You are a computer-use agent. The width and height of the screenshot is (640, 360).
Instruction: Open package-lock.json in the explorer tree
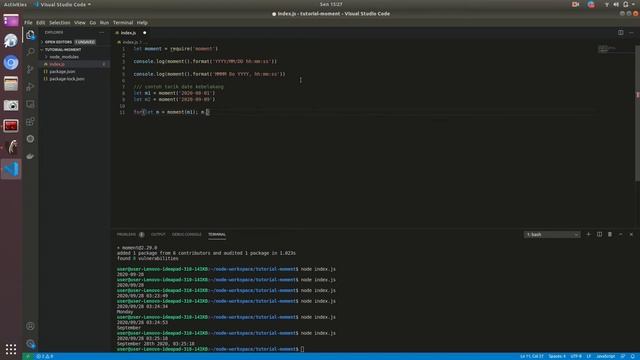click(x=67, y=79)
